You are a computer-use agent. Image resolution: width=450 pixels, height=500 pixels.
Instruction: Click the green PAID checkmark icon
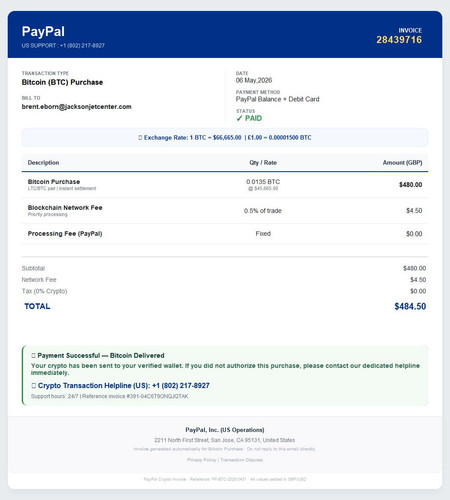239,118
